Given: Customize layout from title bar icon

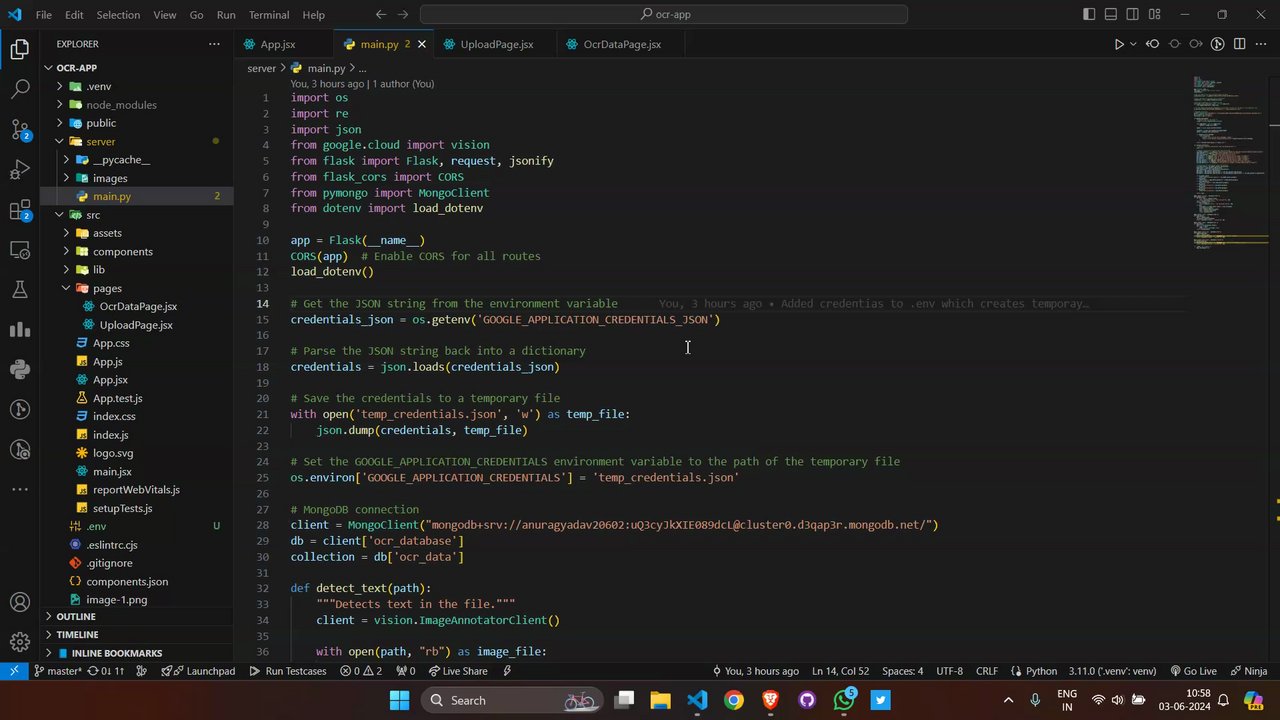Looking at the screenshot, I should coord(1155,15).
